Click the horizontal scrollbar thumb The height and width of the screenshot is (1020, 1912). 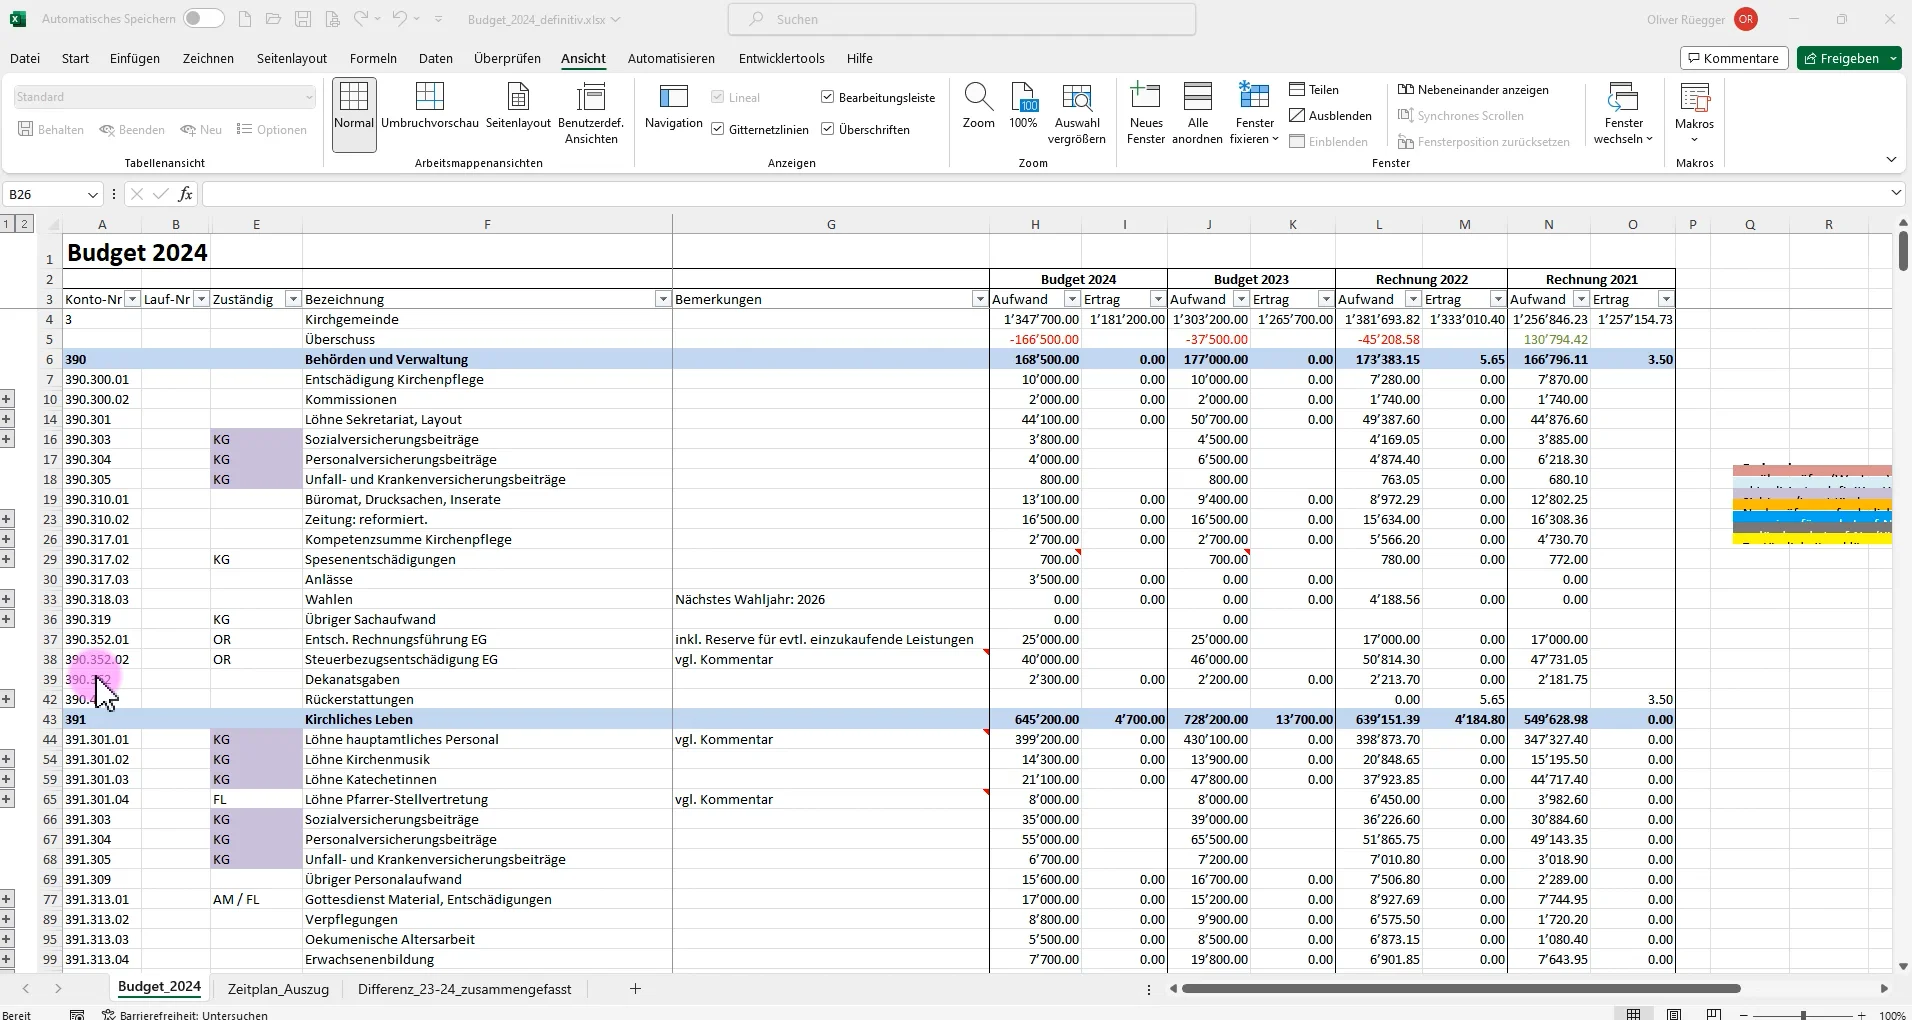coord(1461,989)
